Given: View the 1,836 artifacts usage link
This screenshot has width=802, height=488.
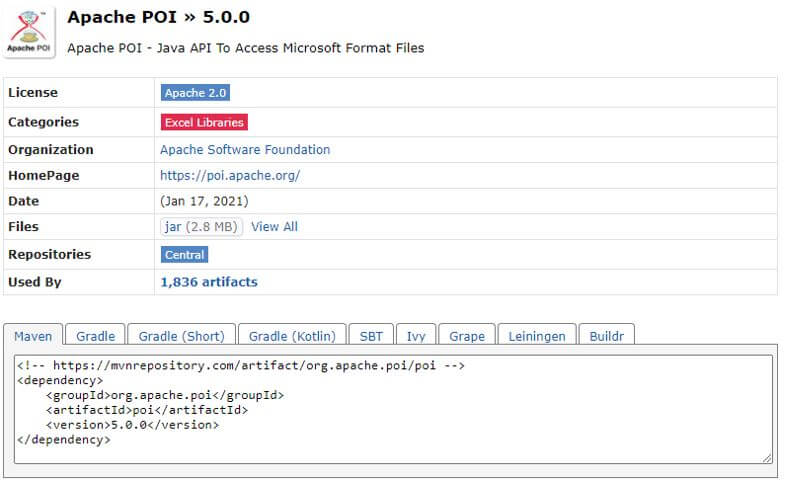Looking at the screenshot, I should 209,282.
